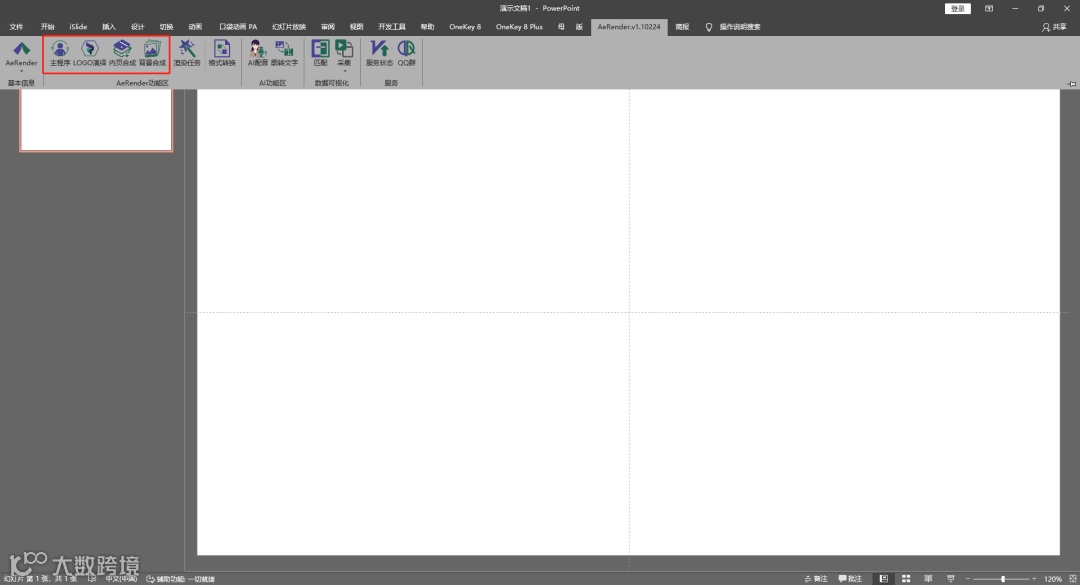Click the spell check status icon

click(92, 579)
